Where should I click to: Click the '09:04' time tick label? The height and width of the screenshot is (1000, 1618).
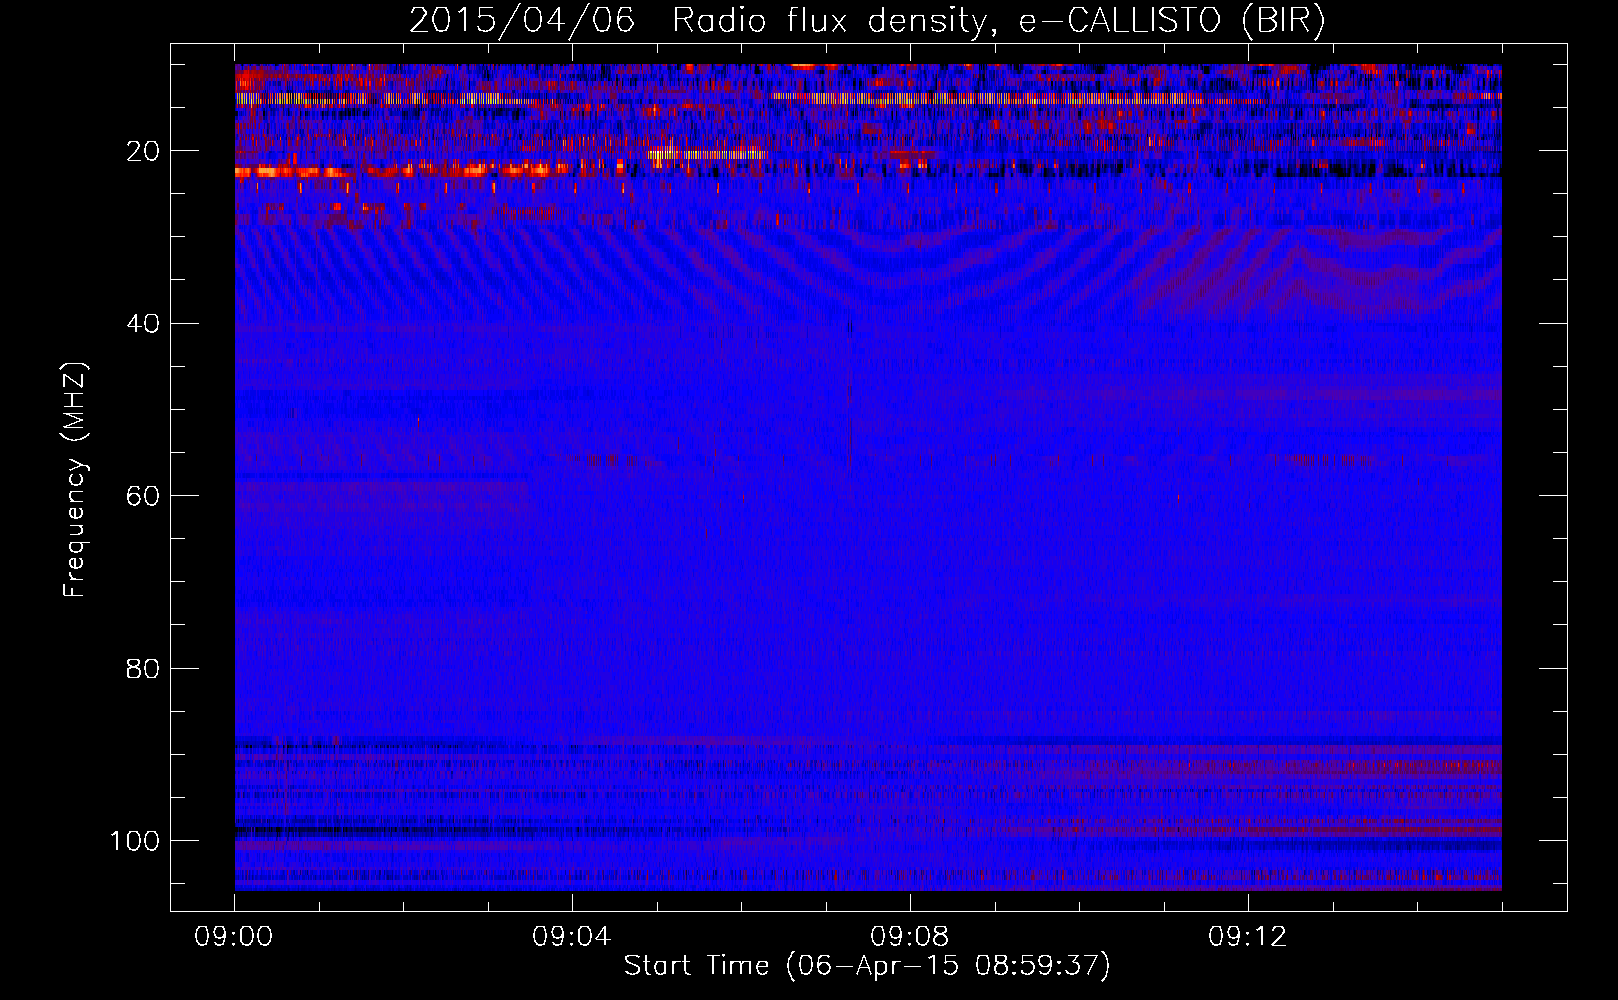tap(572, 937)
